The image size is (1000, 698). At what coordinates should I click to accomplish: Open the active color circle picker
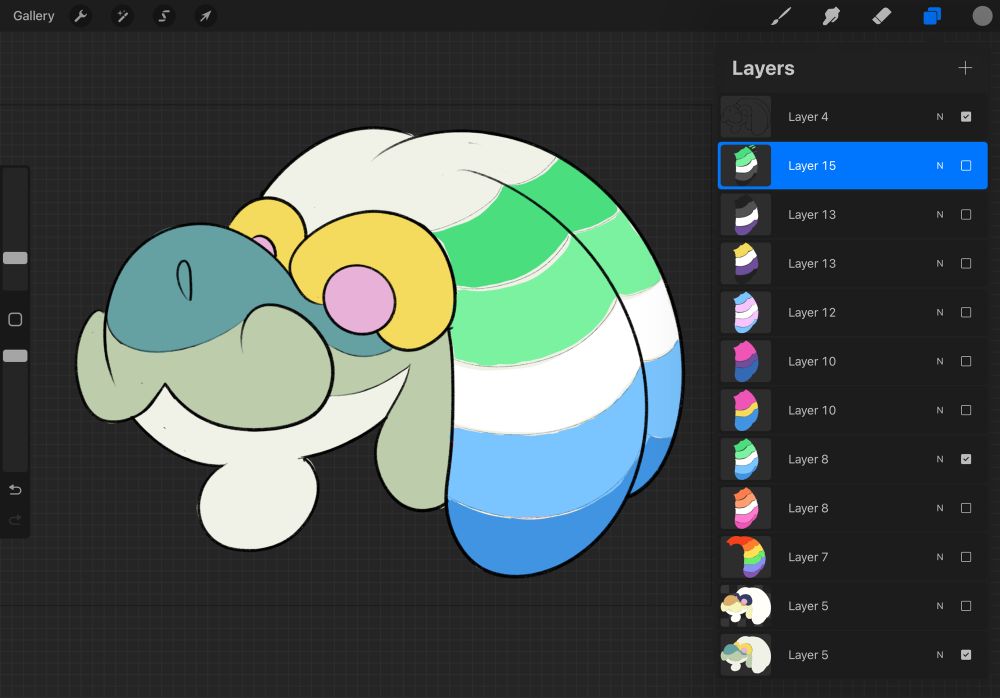[982, 16]
